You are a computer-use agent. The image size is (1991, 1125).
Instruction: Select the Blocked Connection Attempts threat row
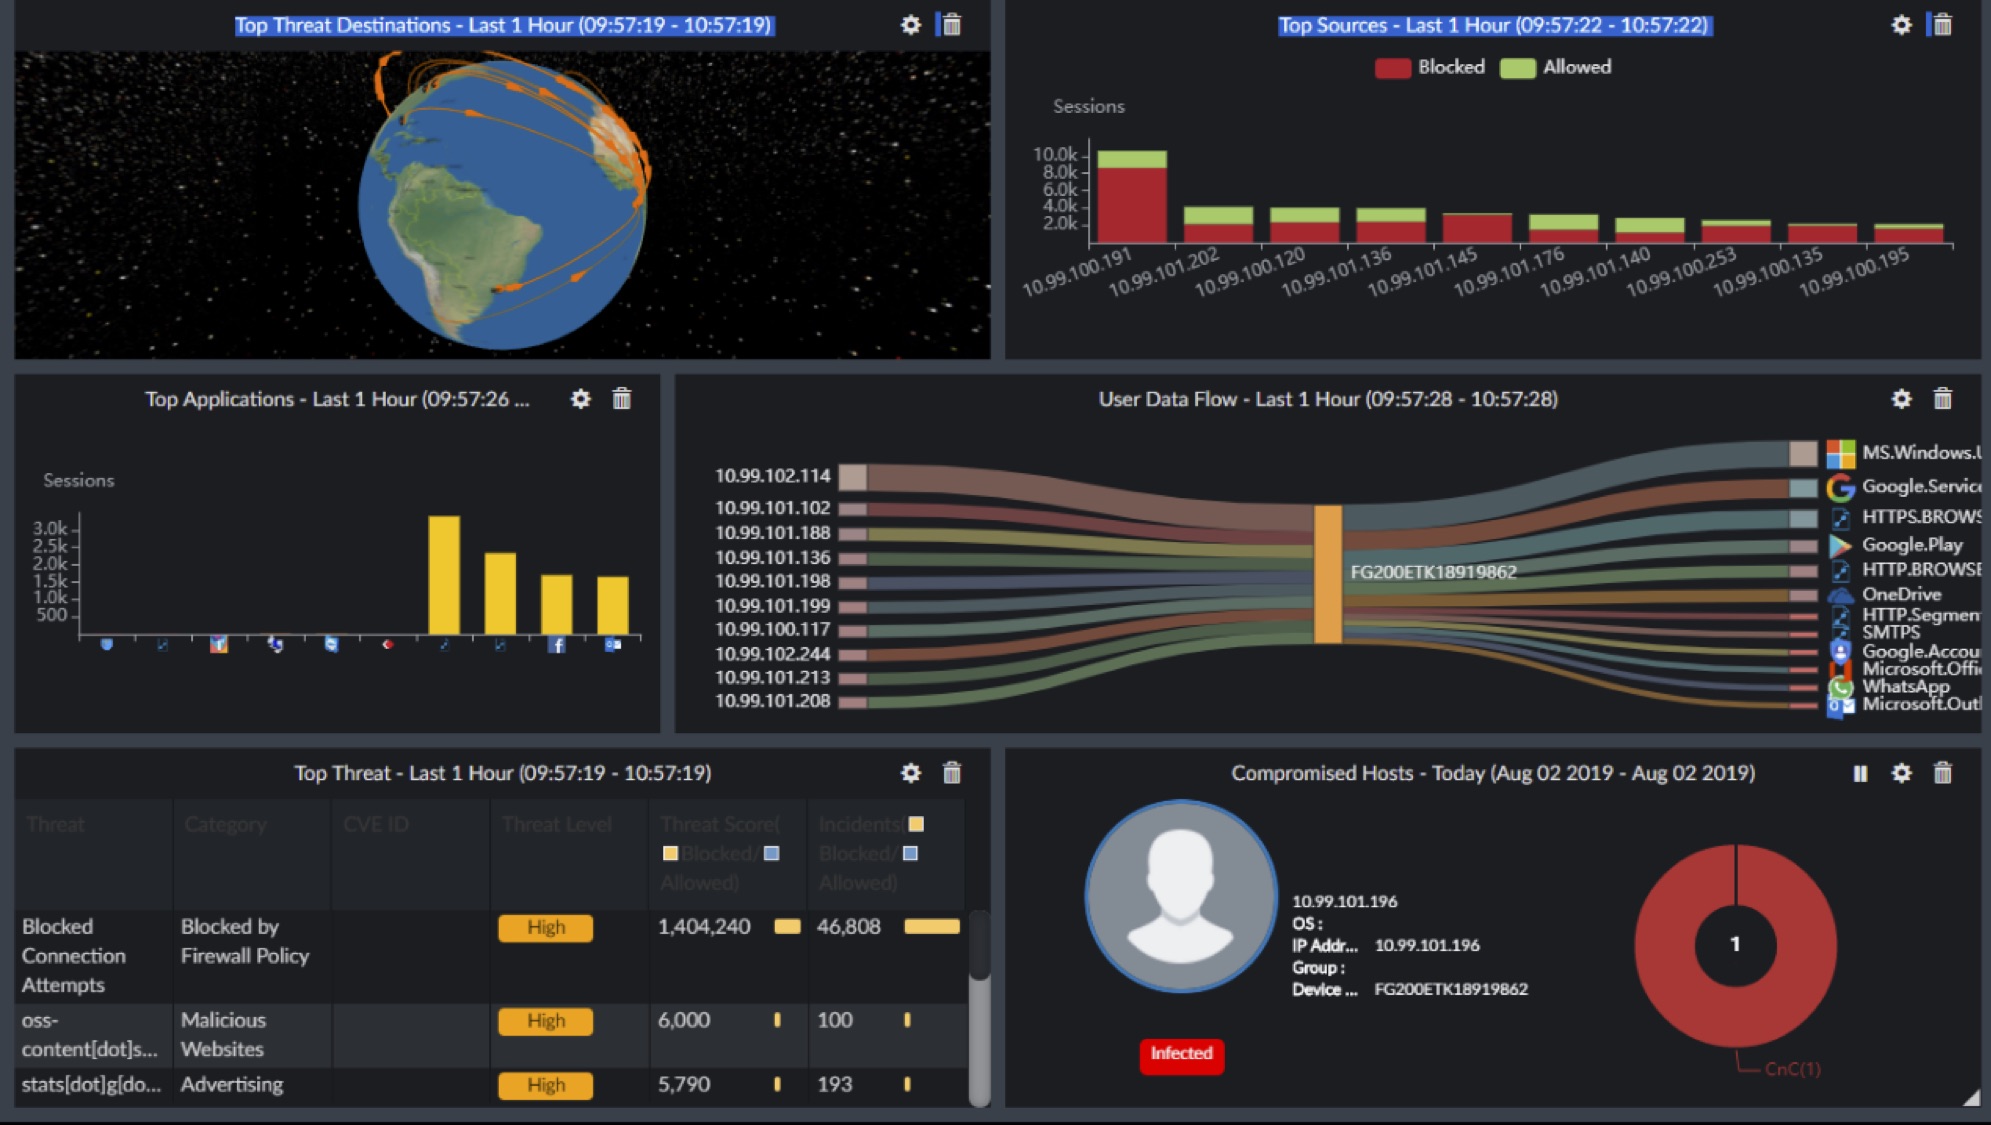74,955
